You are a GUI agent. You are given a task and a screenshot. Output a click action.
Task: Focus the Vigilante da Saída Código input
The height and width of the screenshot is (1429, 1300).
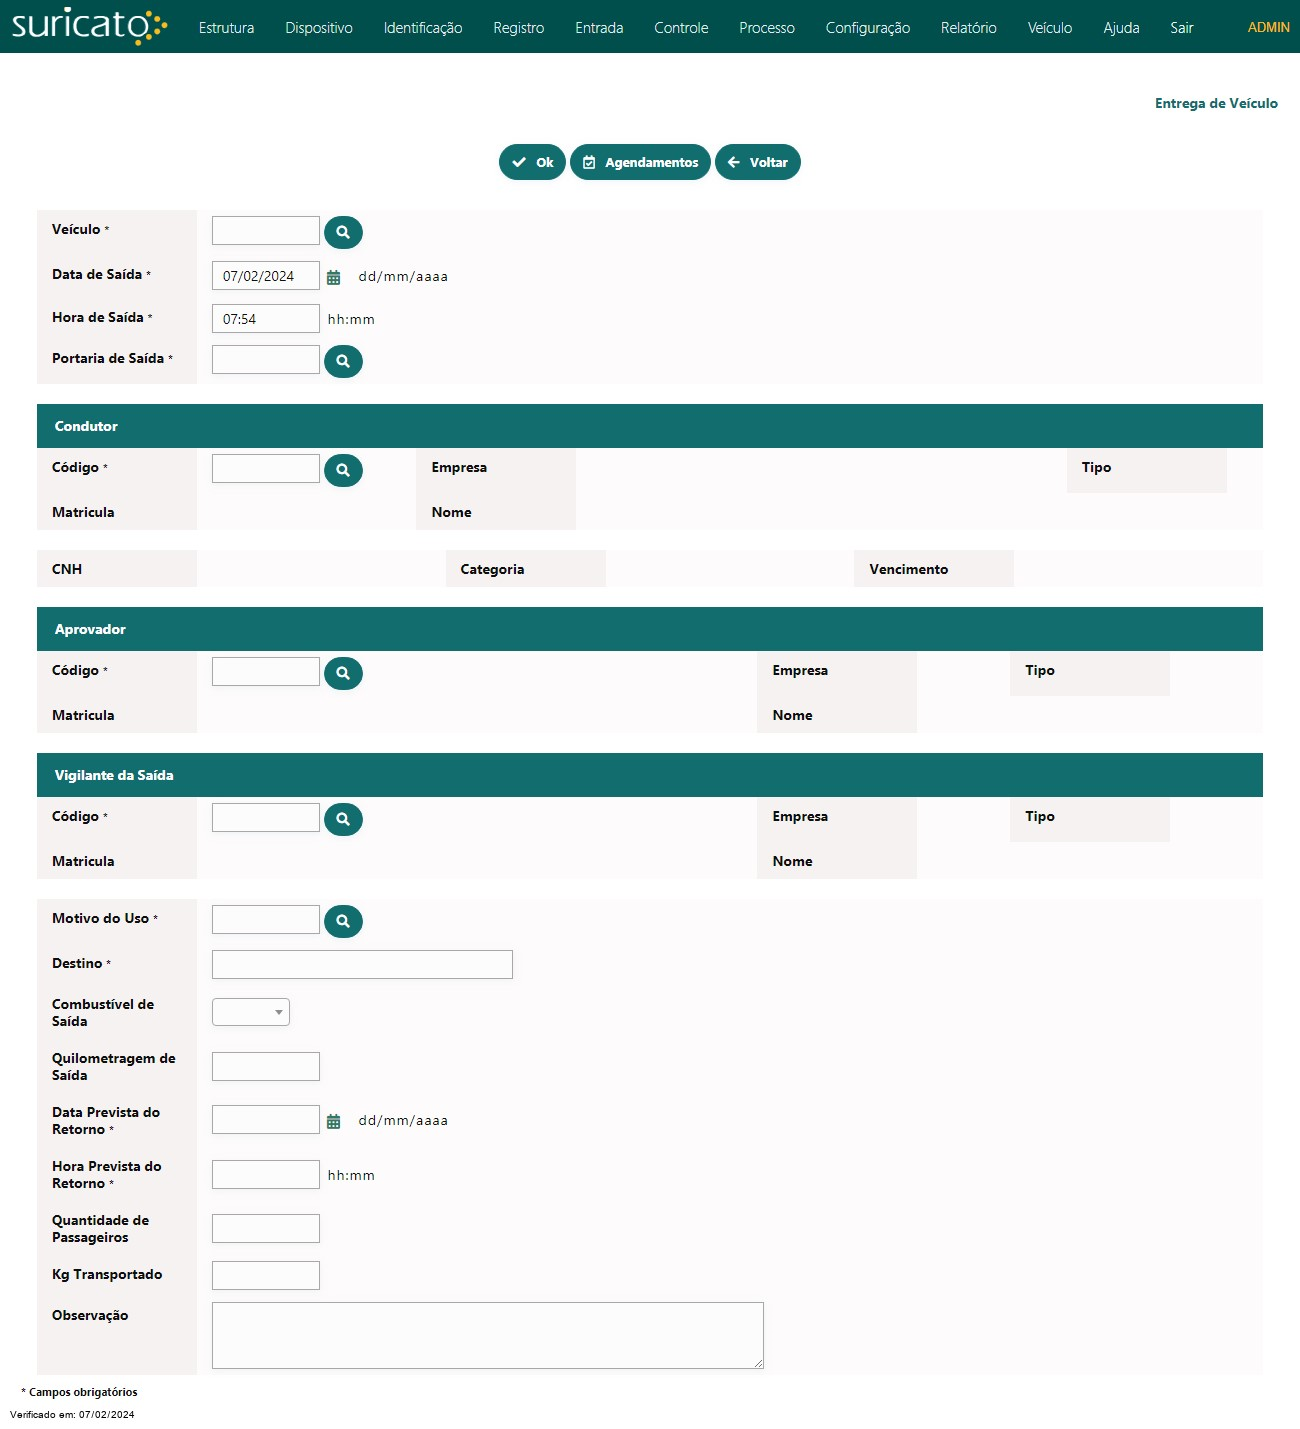[x=266, y=817]
